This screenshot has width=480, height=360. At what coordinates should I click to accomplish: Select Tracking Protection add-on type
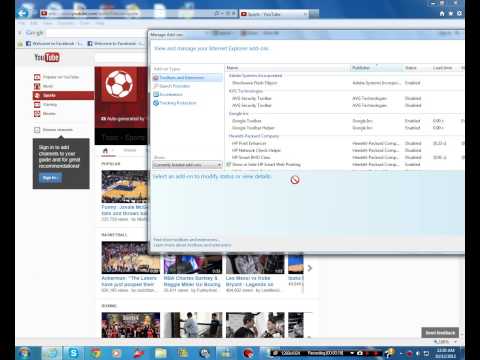click(x=178, y=103)
